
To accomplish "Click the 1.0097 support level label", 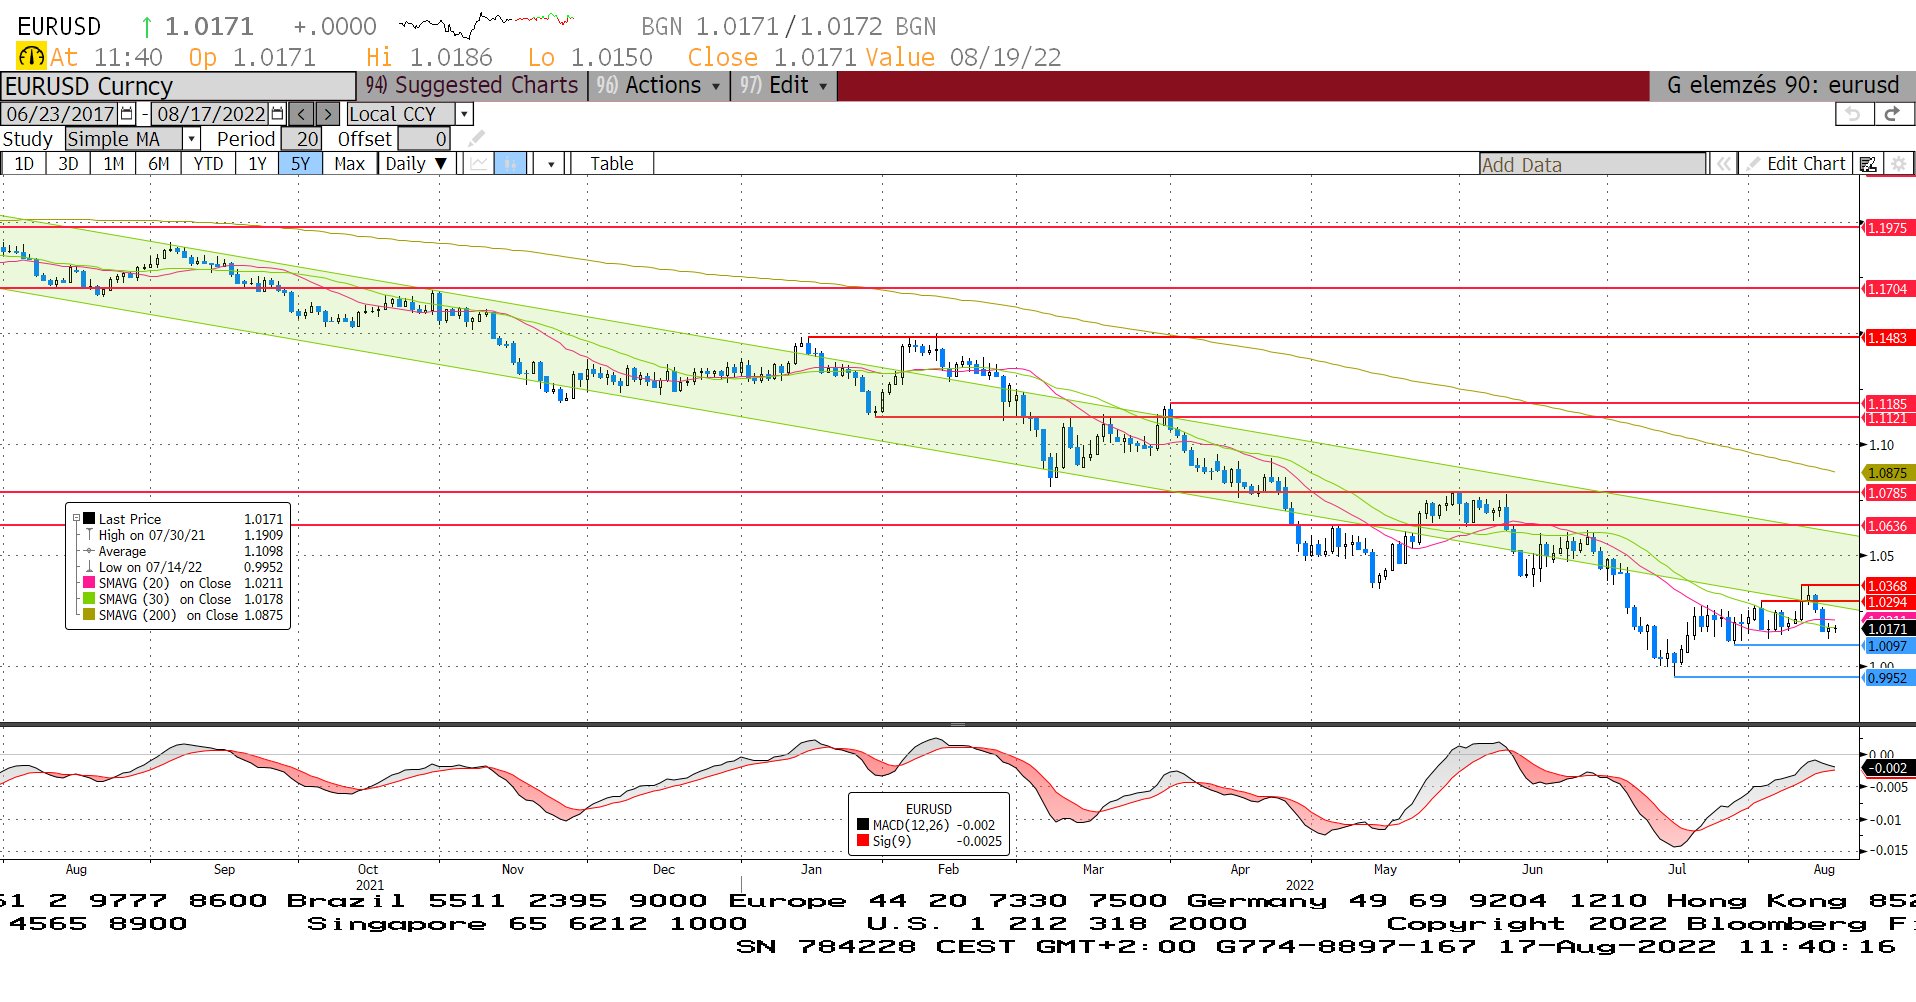I will pos(1887,646).
